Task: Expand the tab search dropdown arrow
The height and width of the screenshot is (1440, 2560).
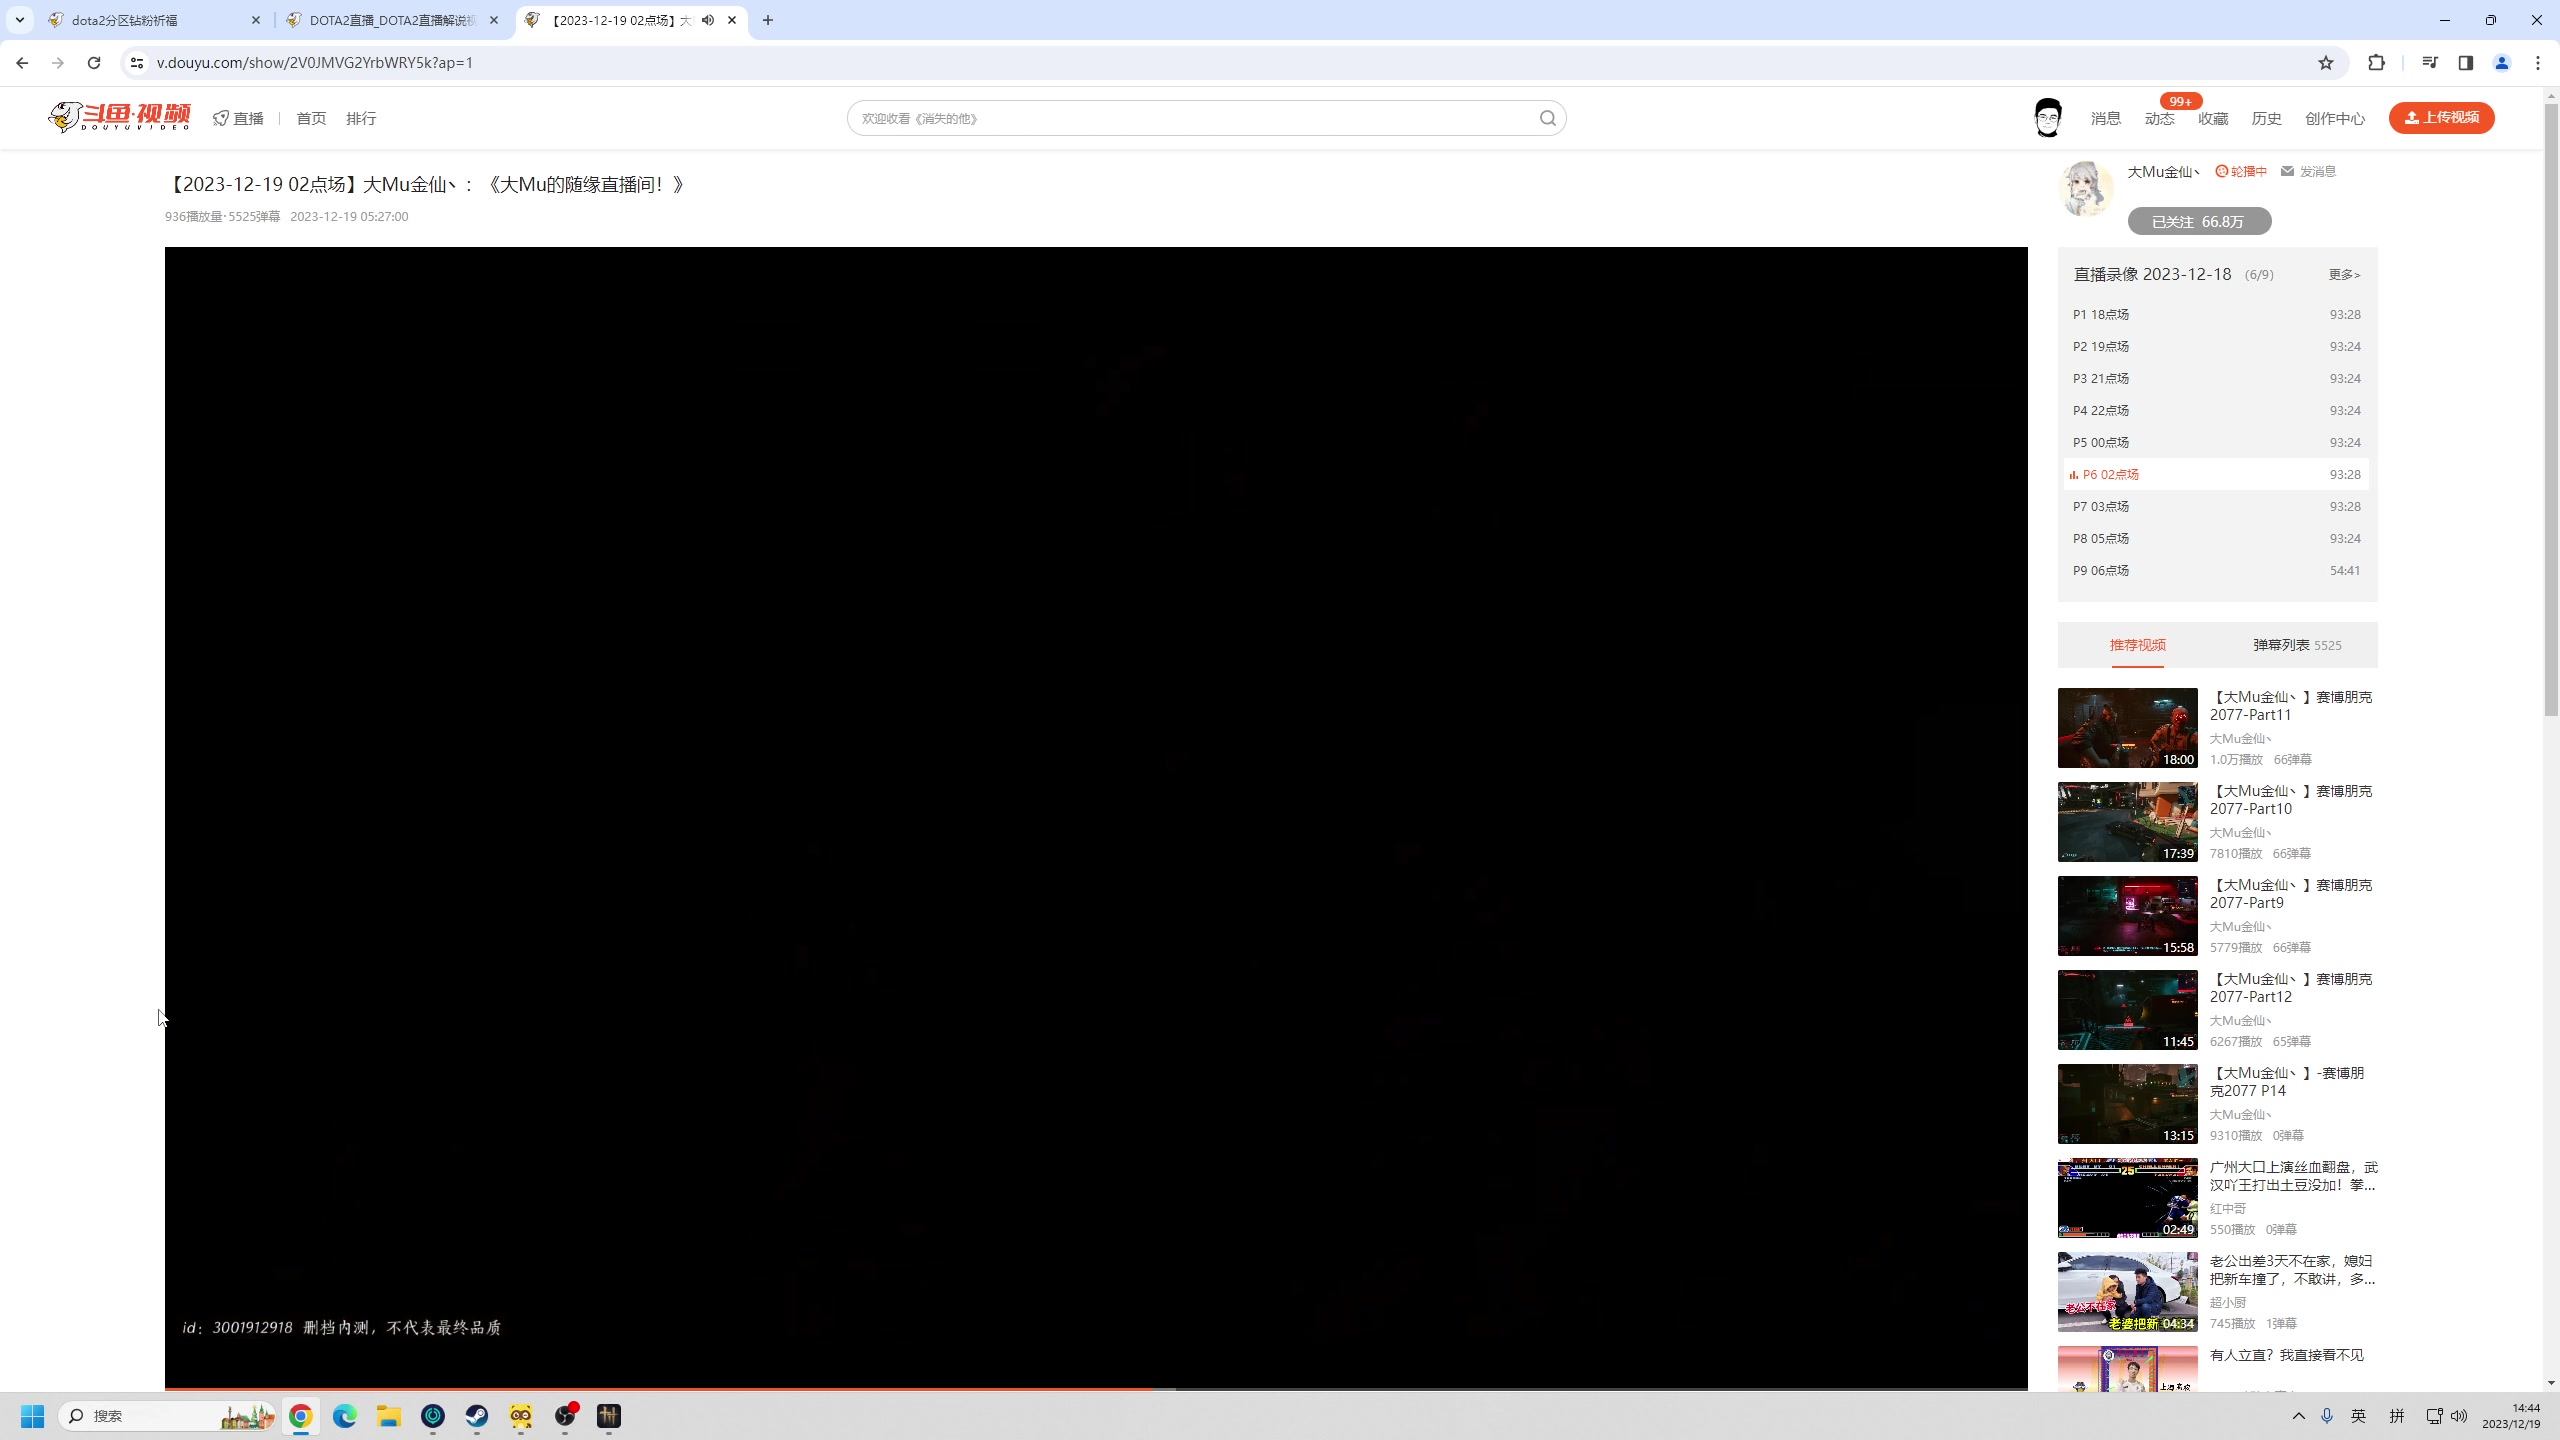Action: coord(19,20)
